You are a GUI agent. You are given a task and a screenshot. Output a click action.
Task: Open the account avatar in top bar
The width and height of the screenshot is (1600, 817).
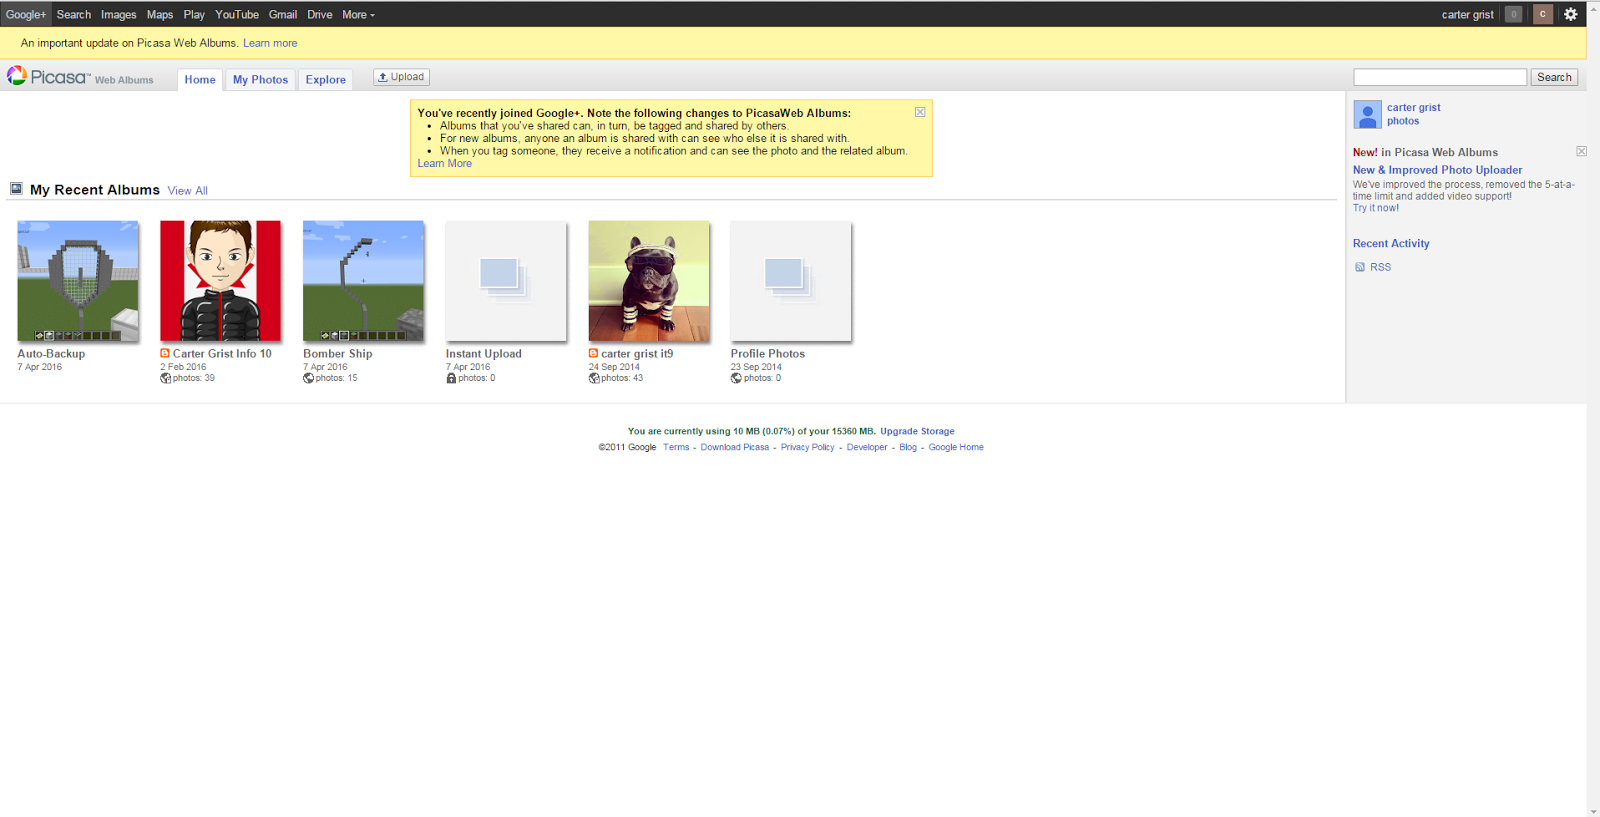point(1543,14)
